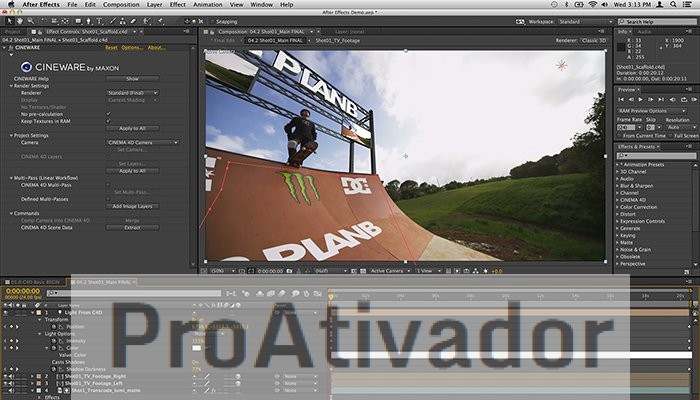Mute audio in Preview panel
Viewport: 700px width, 400px height.
click(672, 100)
